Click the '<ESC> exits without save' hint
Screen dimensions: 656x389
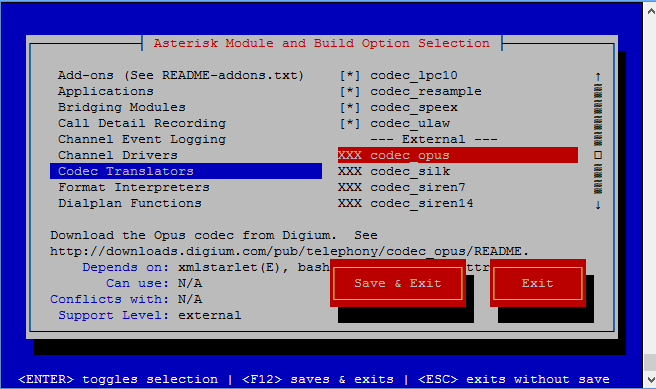pos(514,379)
